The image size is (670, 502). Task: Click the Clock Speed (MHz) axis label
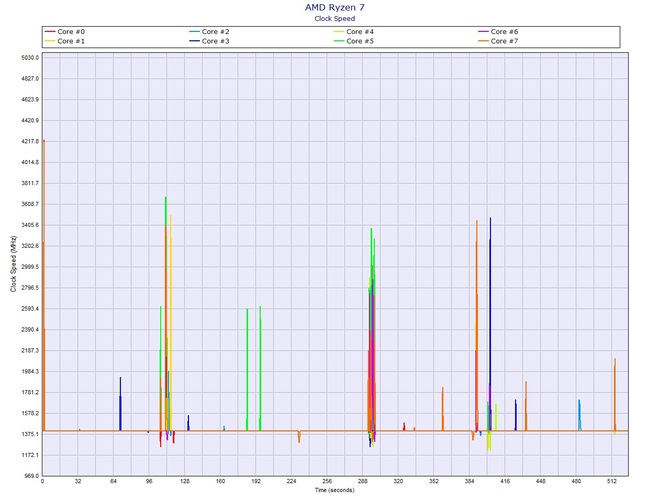[13, 264]
